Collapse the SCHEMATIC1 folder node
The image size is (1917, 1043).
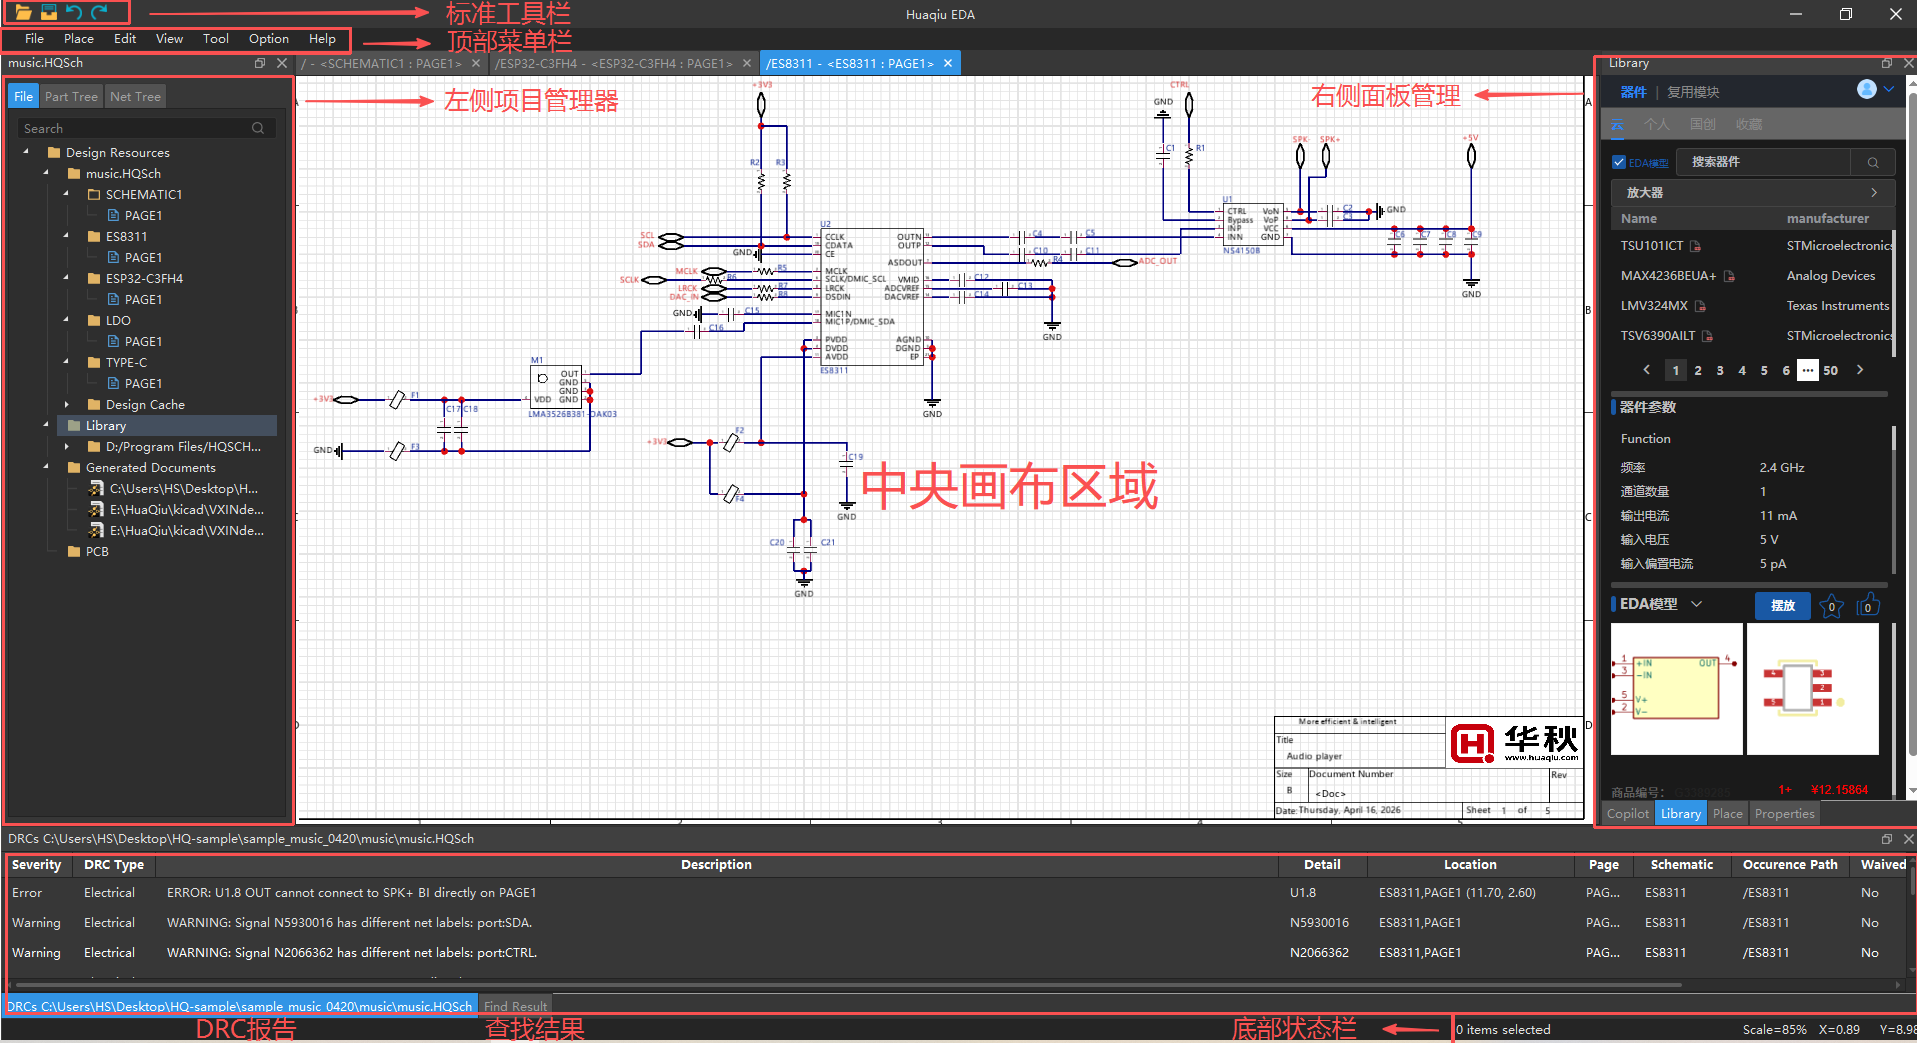click(x=66, y=195)
